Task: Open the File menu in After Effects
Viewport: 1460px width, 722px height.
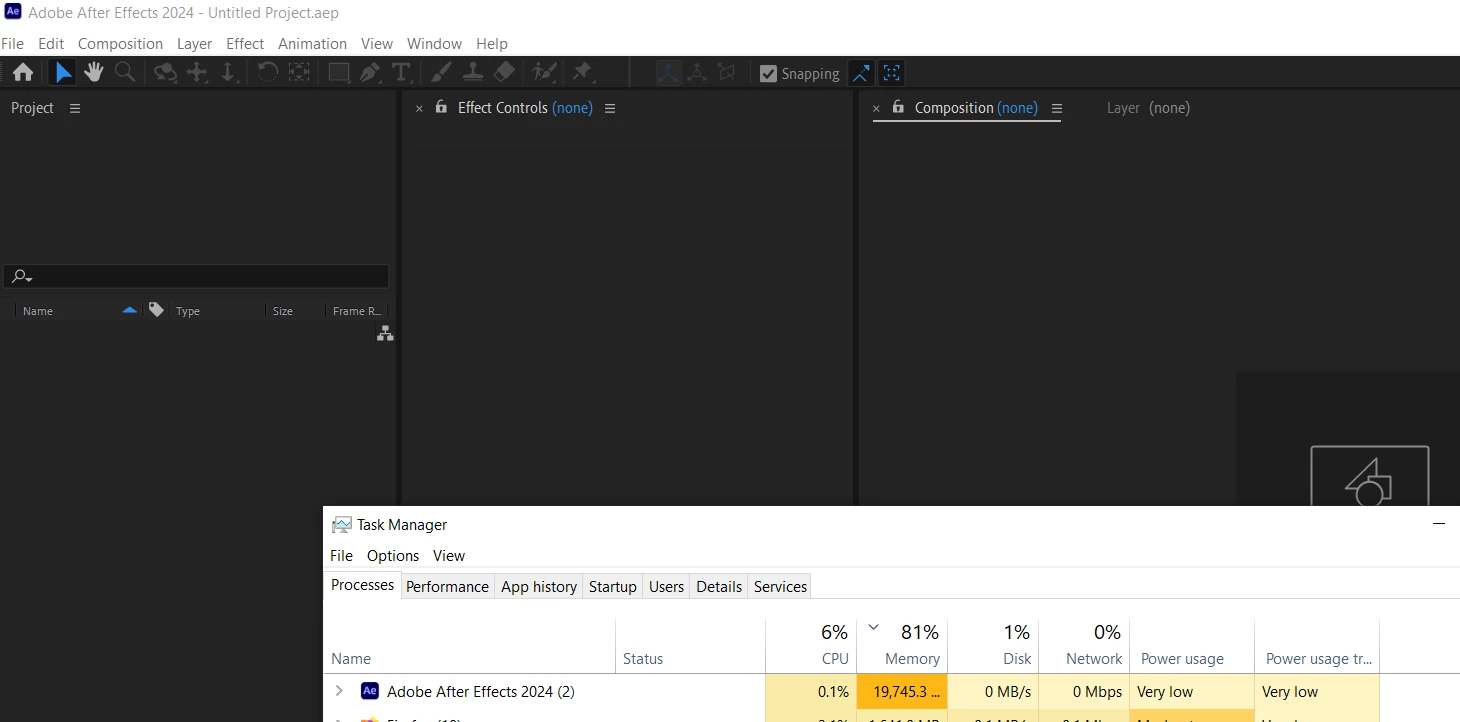Action: click(12, 44)
